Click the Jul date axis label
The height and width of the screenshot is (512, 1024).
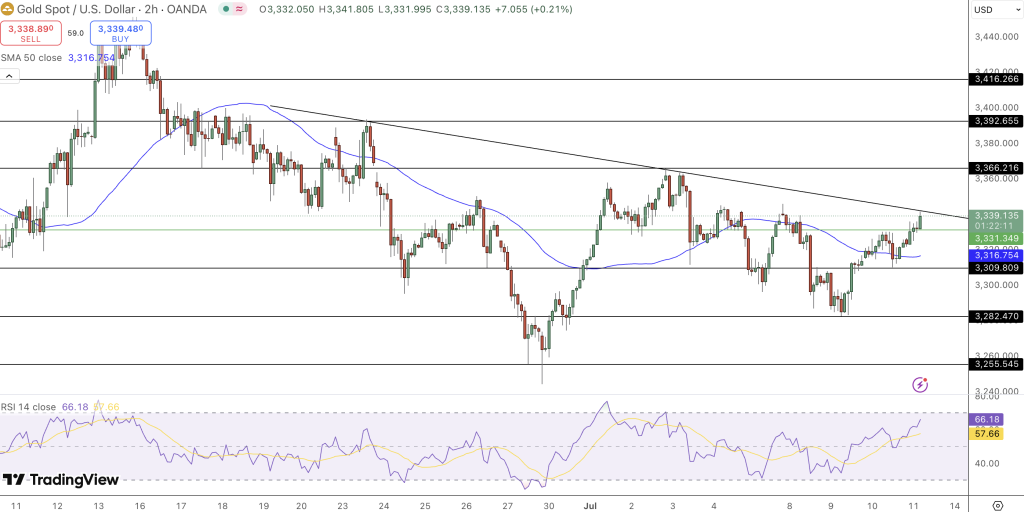point(590,505)
